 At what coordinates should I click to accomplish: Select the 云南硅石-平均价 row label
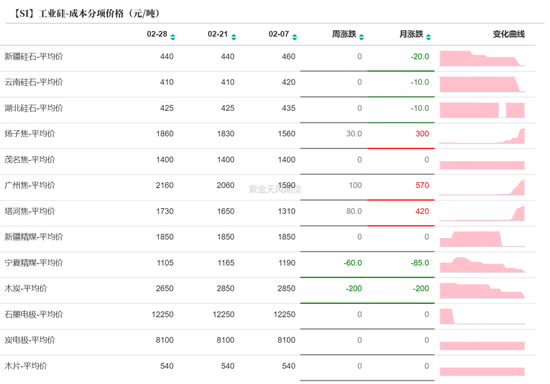(34, 82)
